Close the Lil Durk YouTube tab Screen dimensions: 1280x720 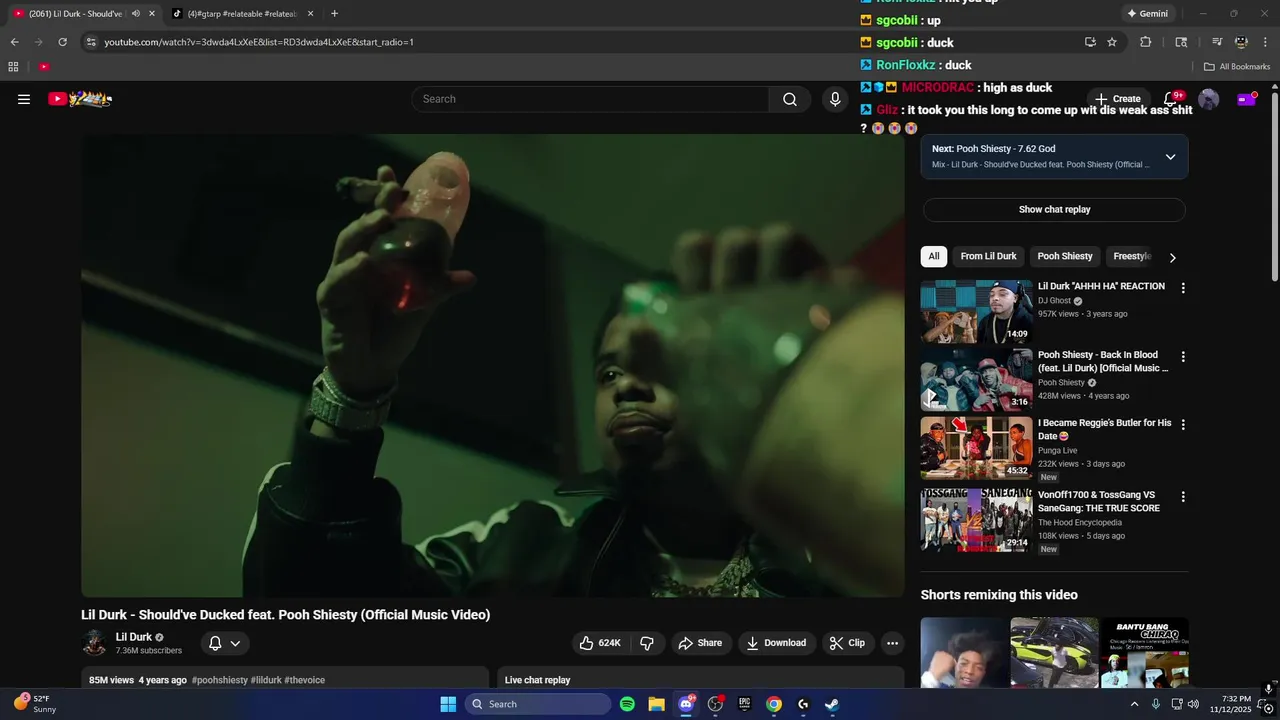tap(152, 14)
